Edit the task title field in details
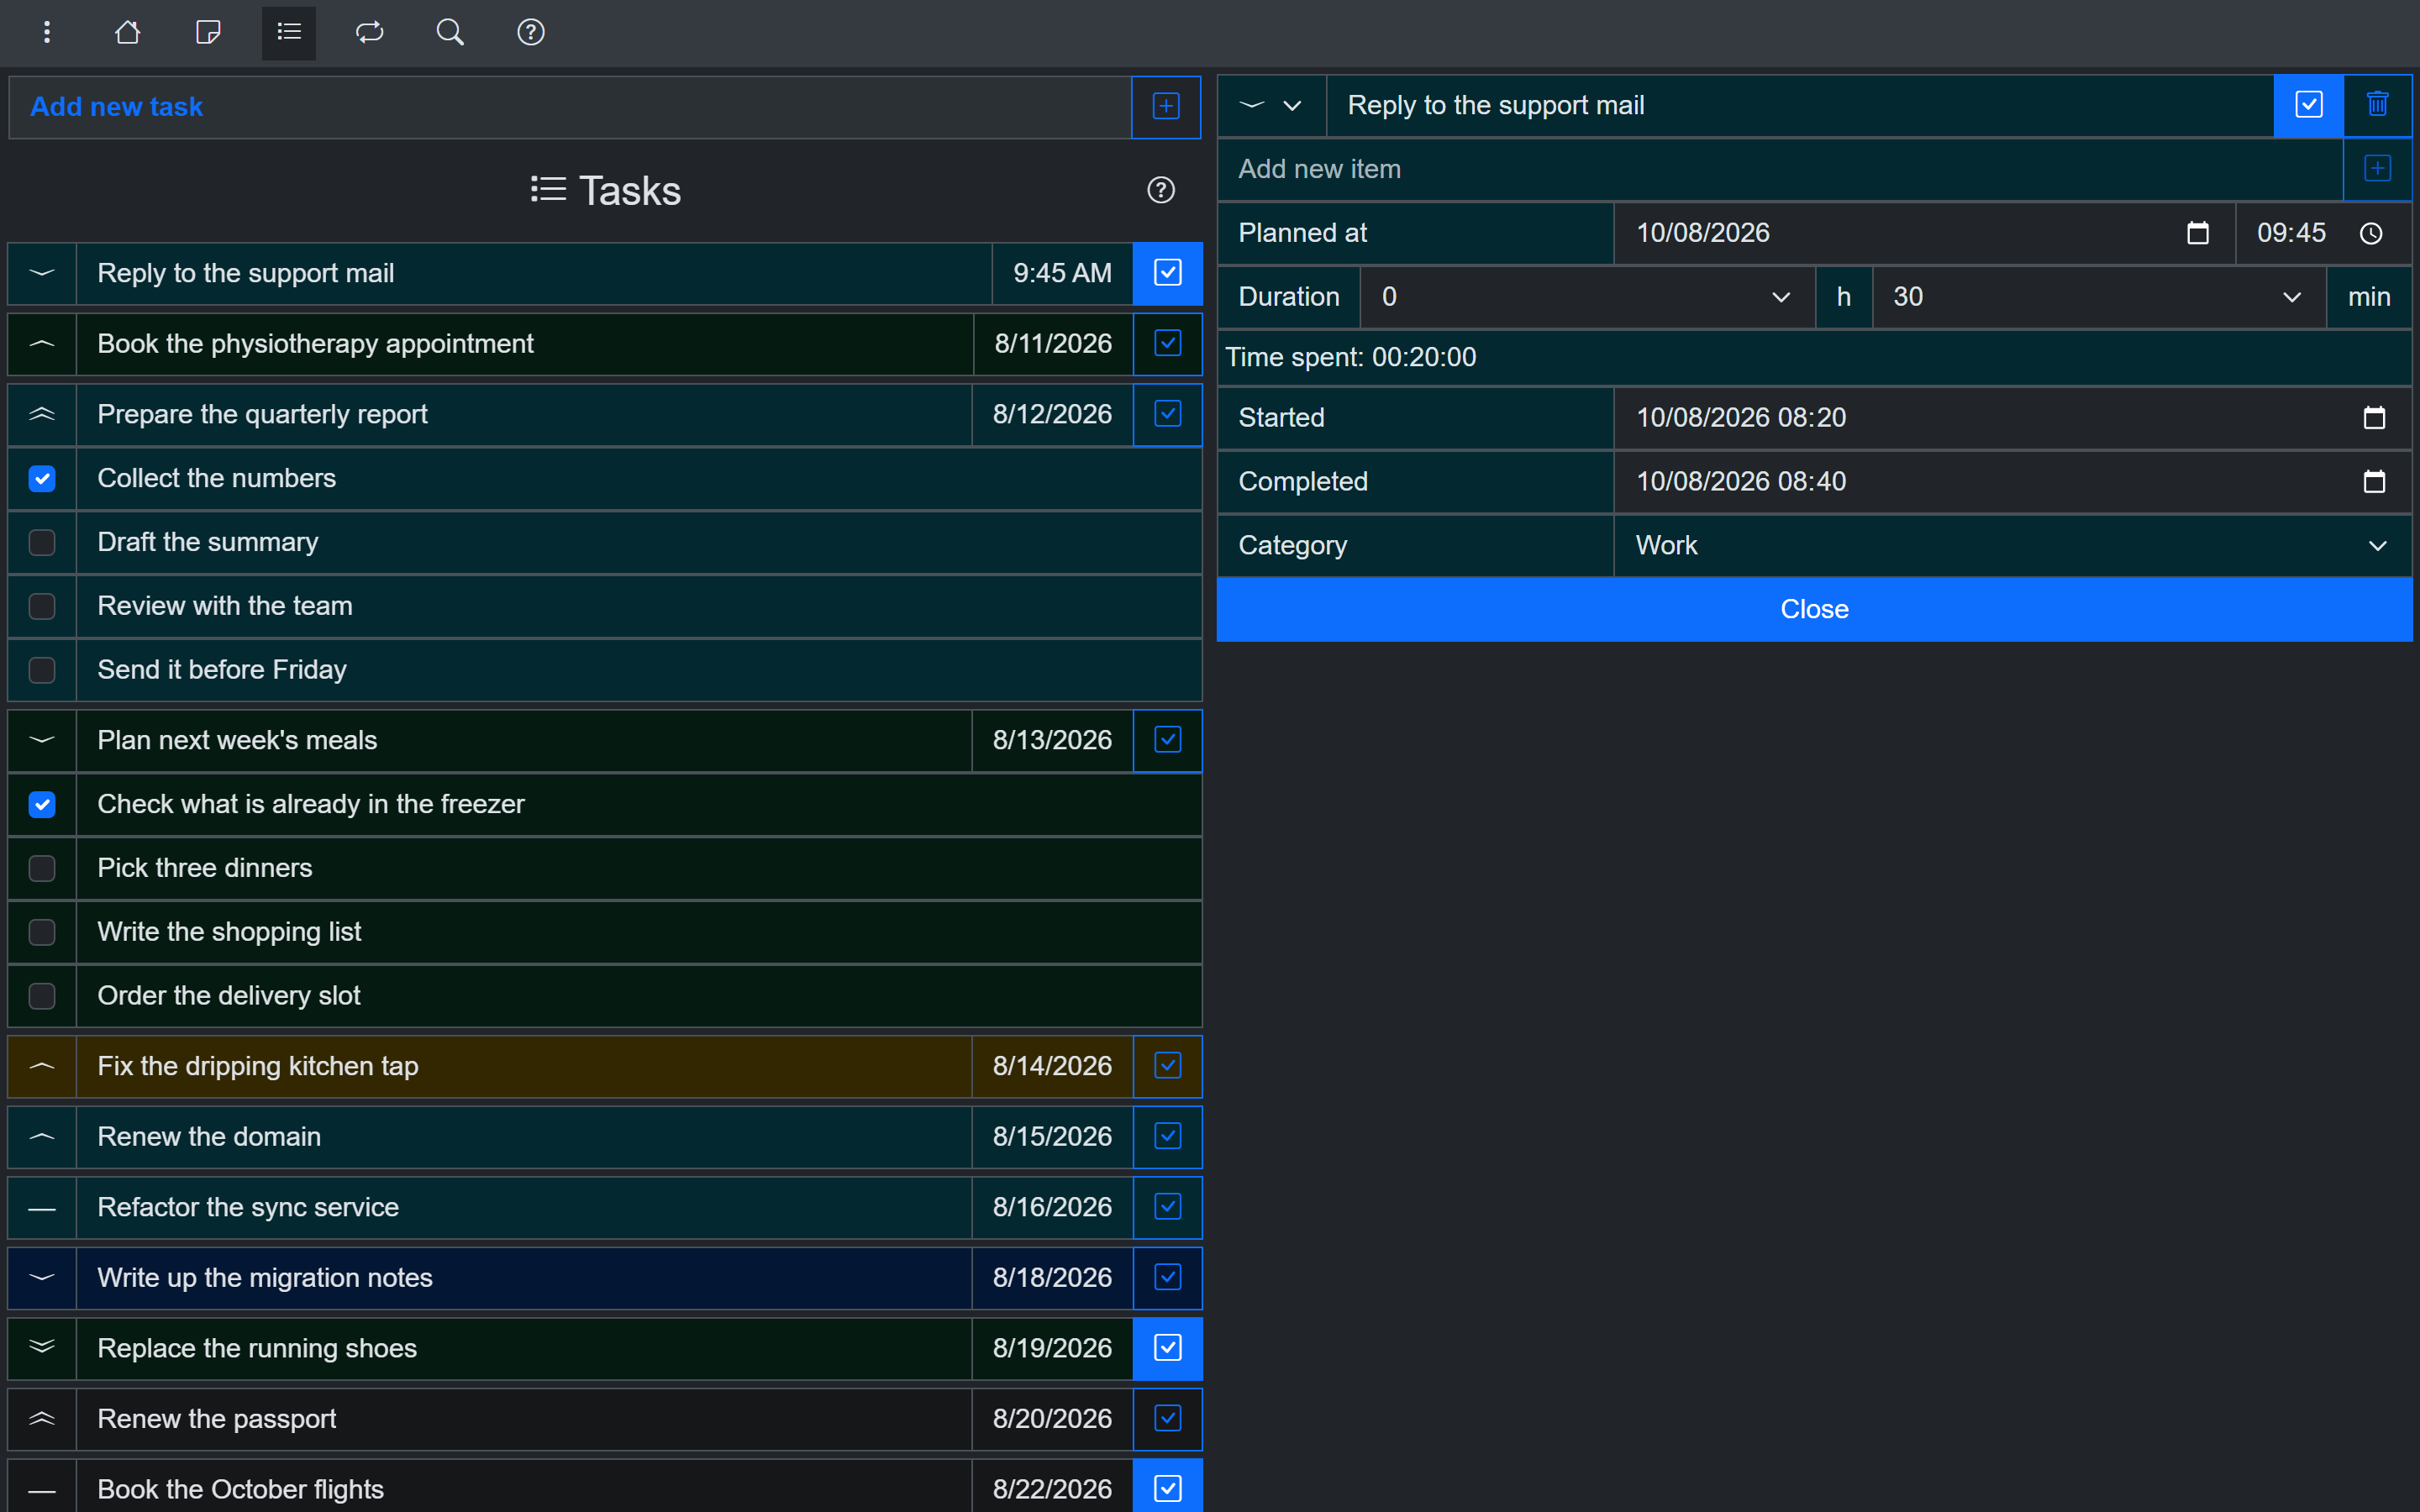Viewport: 2420px width, 1512px height. point(1800,105)
